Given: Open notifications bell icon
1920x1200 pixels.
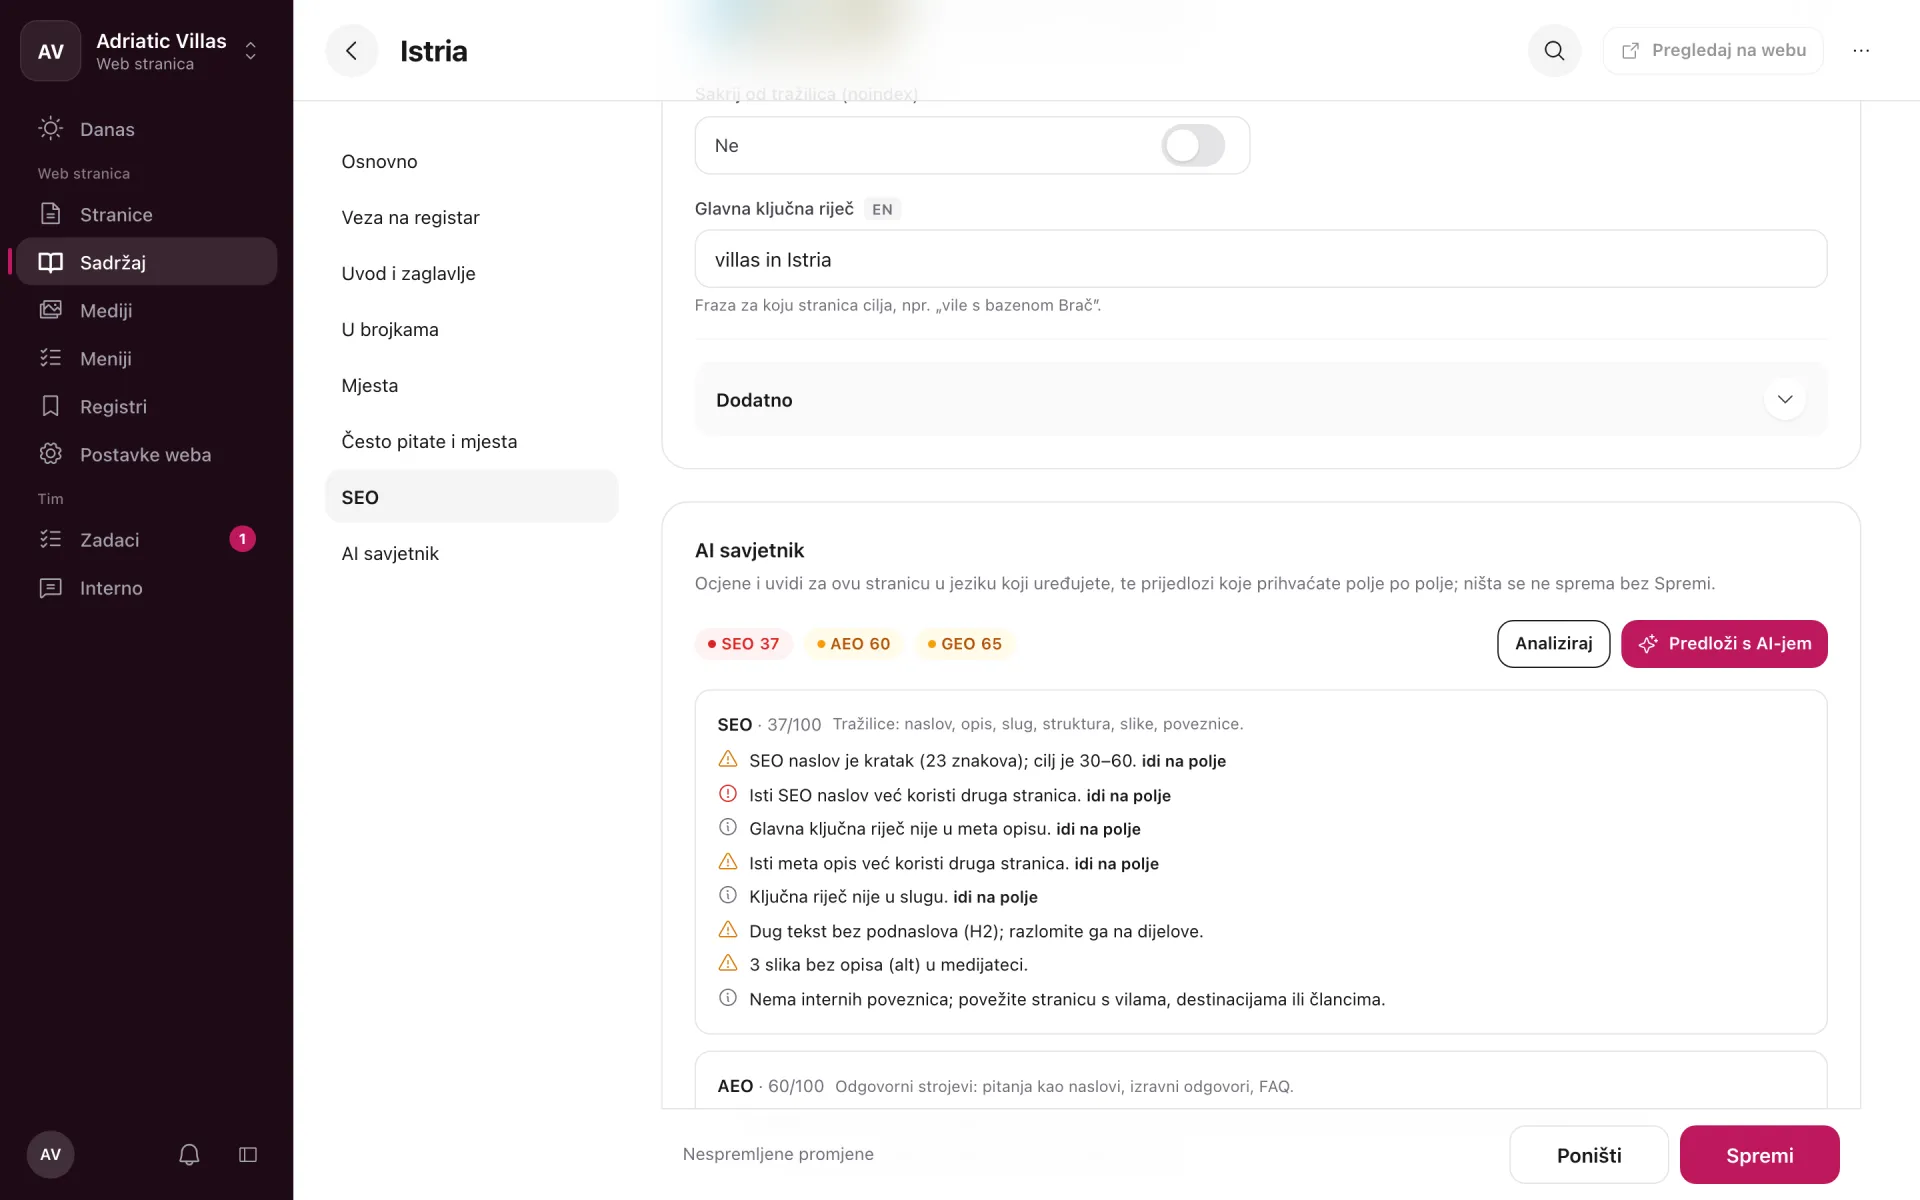Looking at the screenshot, I should pyautogui.click(x=189, y=1155).
